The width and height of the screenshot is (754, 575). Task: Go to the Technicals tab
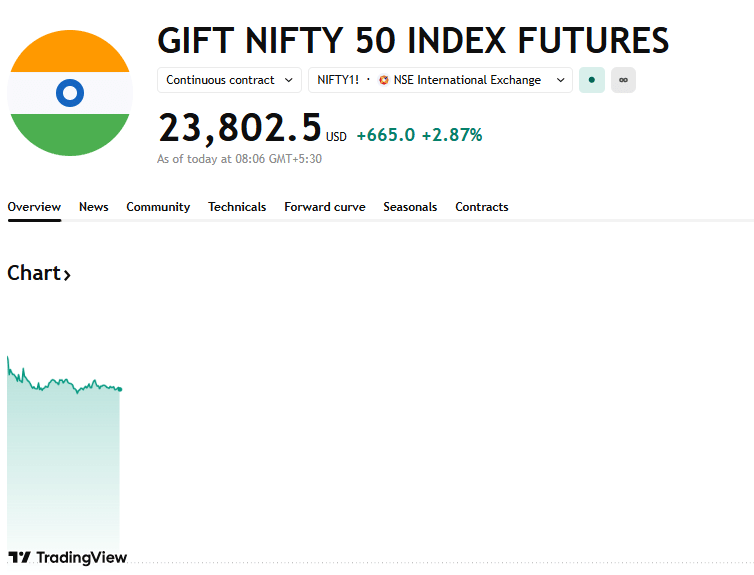pos(237,207)
